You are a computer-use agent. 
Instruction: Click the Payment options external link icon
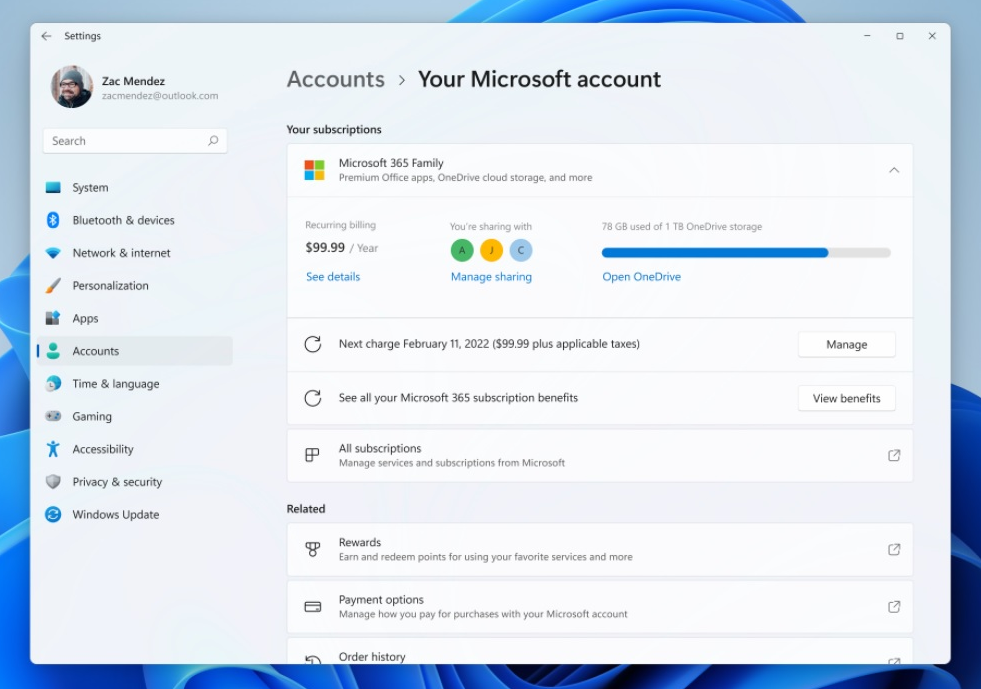(x=893, y=607)
